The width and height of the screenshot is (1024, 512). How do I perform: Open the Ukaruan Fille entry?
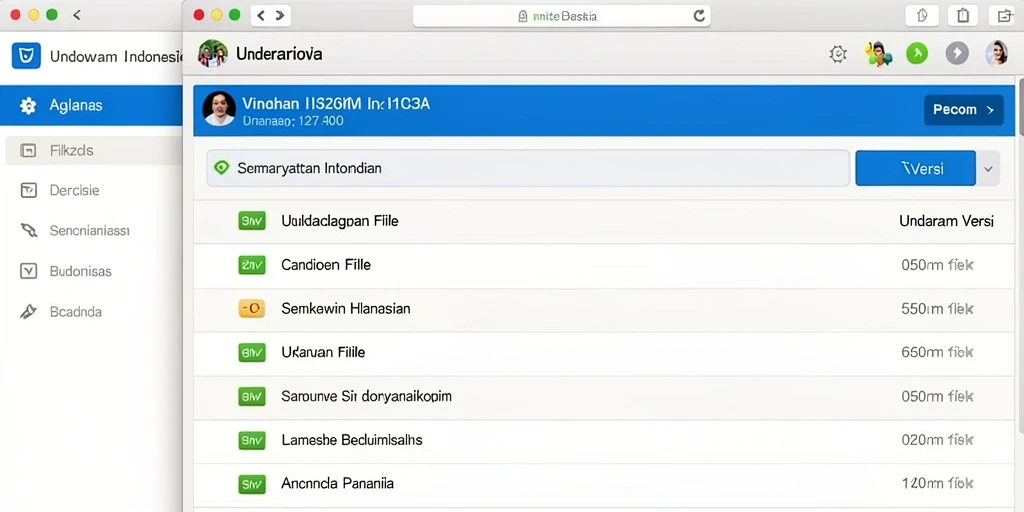coord(604,353)
